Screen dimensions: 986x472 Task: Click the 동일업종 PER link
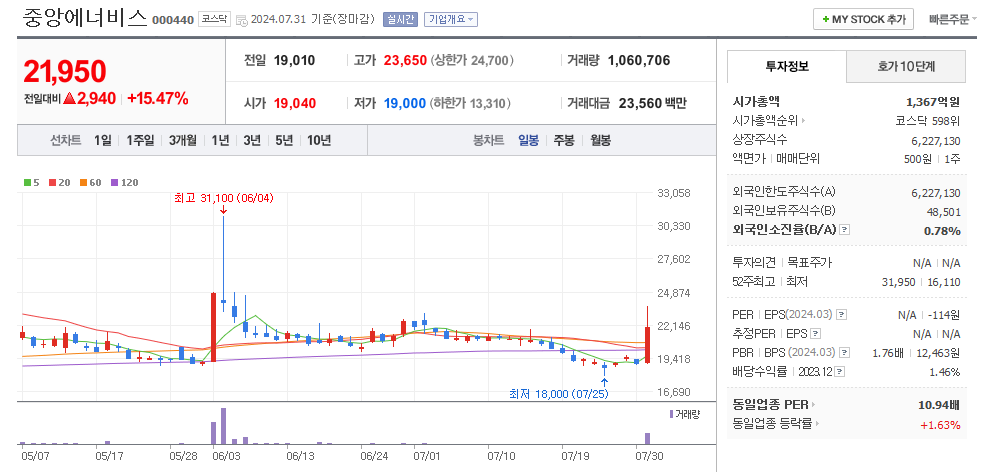tap(770, 405)
